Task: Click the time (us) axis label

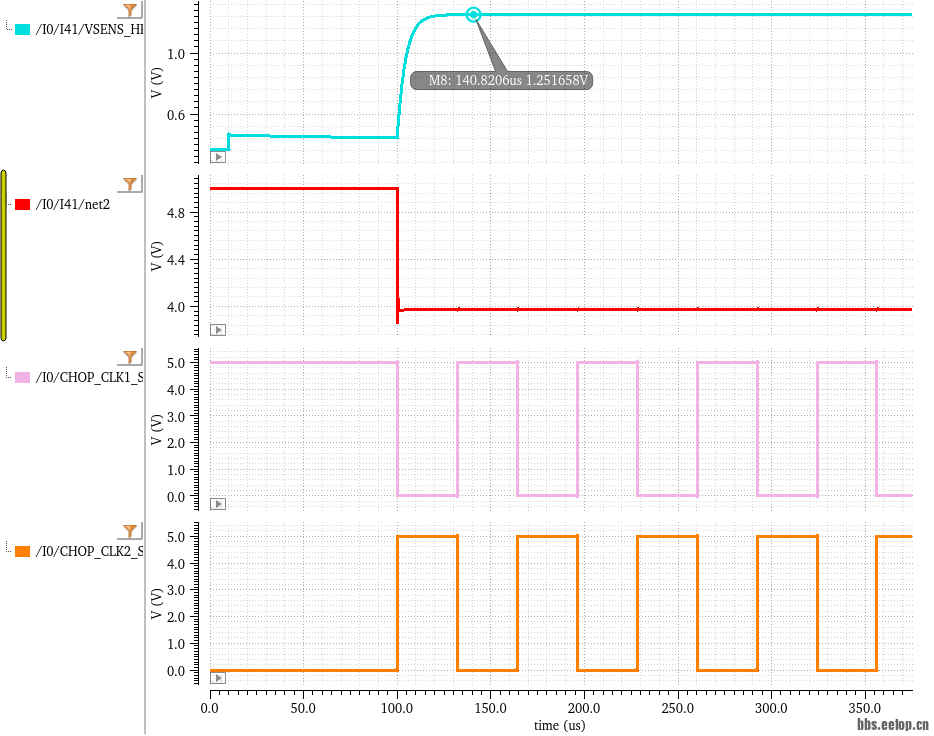Action: [x=559, y=725]
